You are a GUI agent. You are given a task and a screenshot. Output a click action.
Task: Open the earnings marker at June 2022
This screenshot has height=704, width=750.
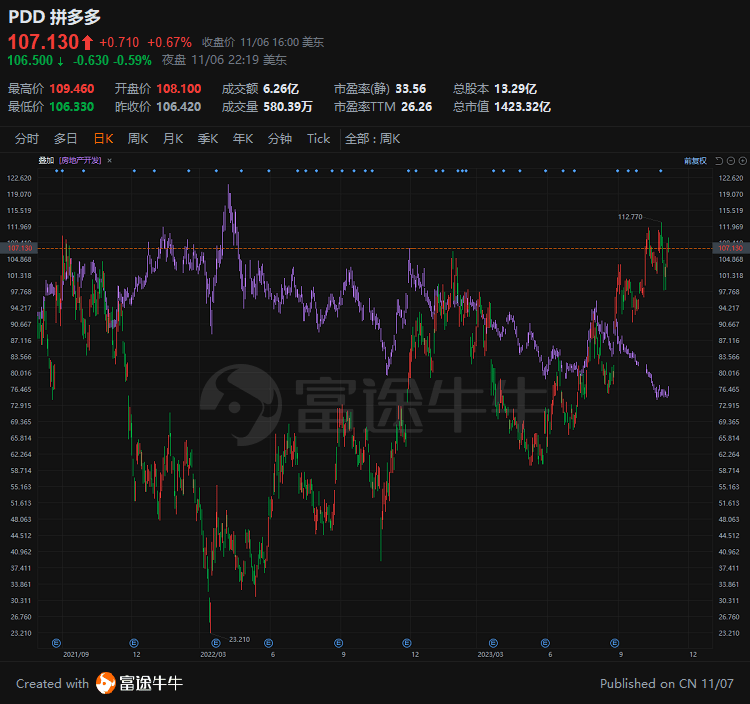click(268, 643)
